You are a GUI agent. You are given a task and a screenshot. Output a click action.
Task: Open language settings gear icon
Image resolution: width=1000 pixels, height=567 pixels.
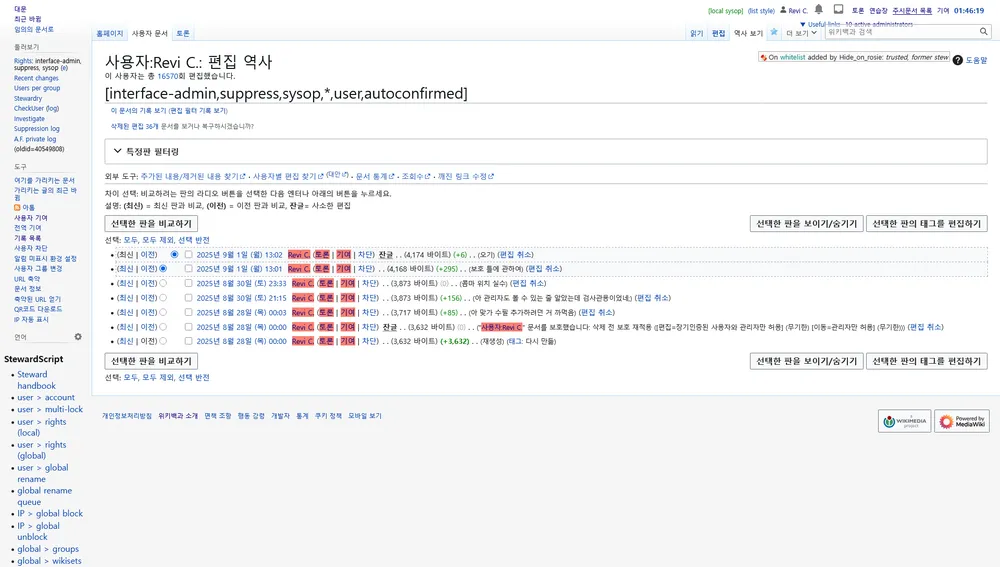(78, 337)
